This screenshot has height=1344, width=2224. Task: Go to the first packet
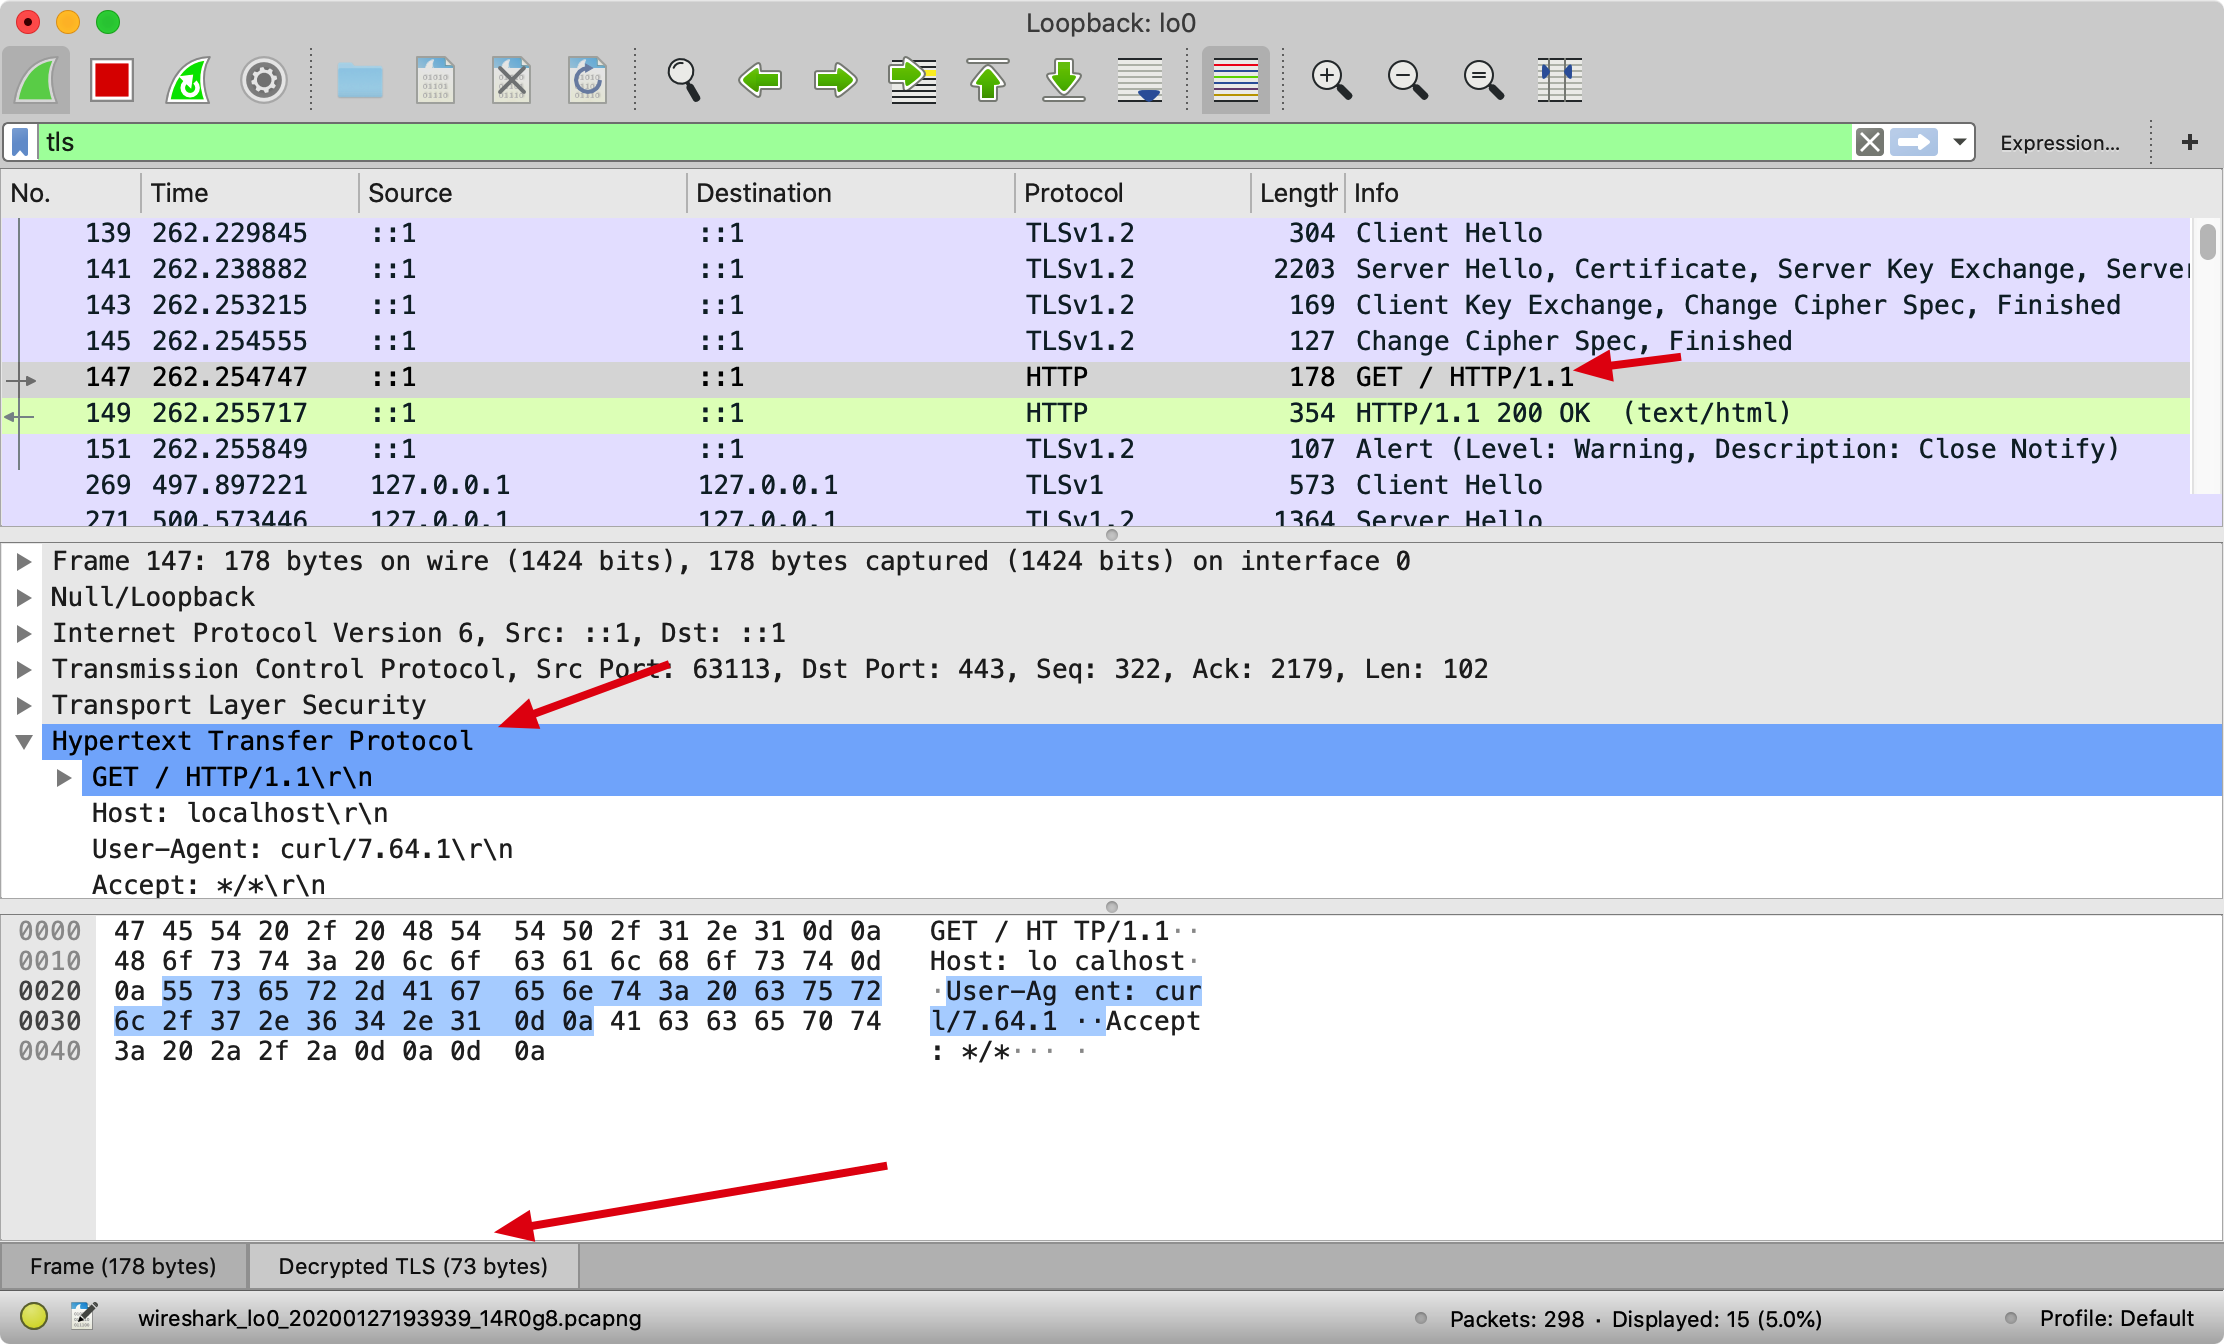[988, 80]
